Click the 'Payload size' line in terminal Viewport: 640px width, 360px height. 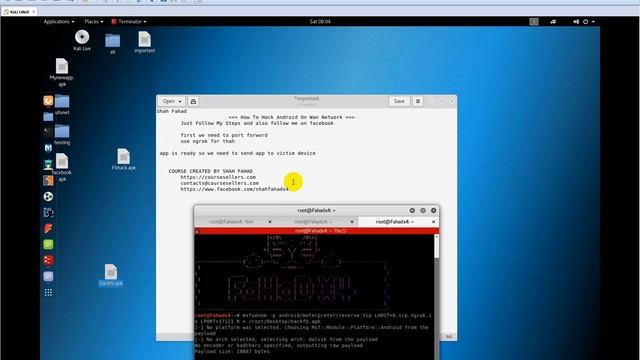pyautogui.click(x=232, y=351)
